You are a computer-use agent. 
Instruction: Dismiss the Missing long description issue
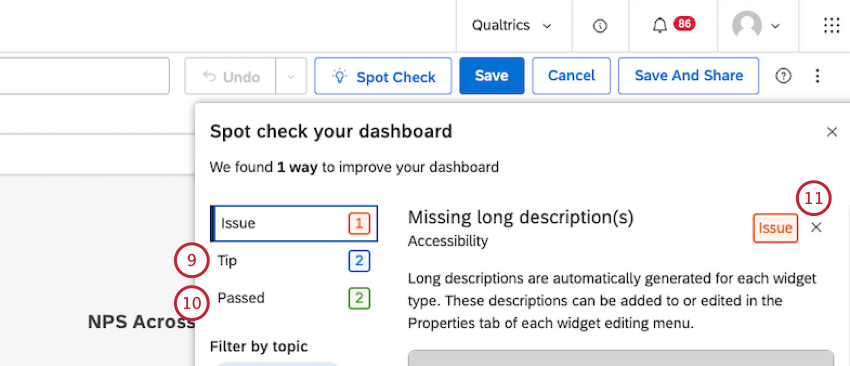[x=816, y=228]
